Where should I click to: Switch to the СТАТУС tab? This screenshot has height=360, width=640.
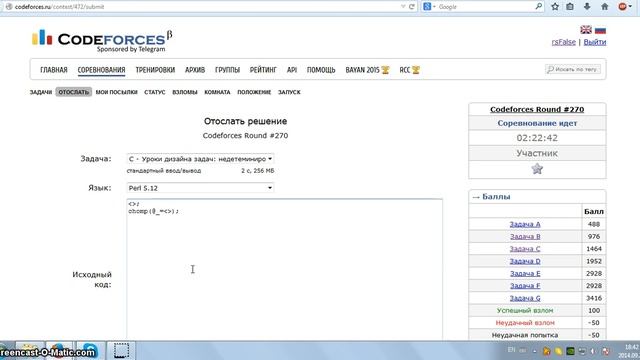(155, 92)
